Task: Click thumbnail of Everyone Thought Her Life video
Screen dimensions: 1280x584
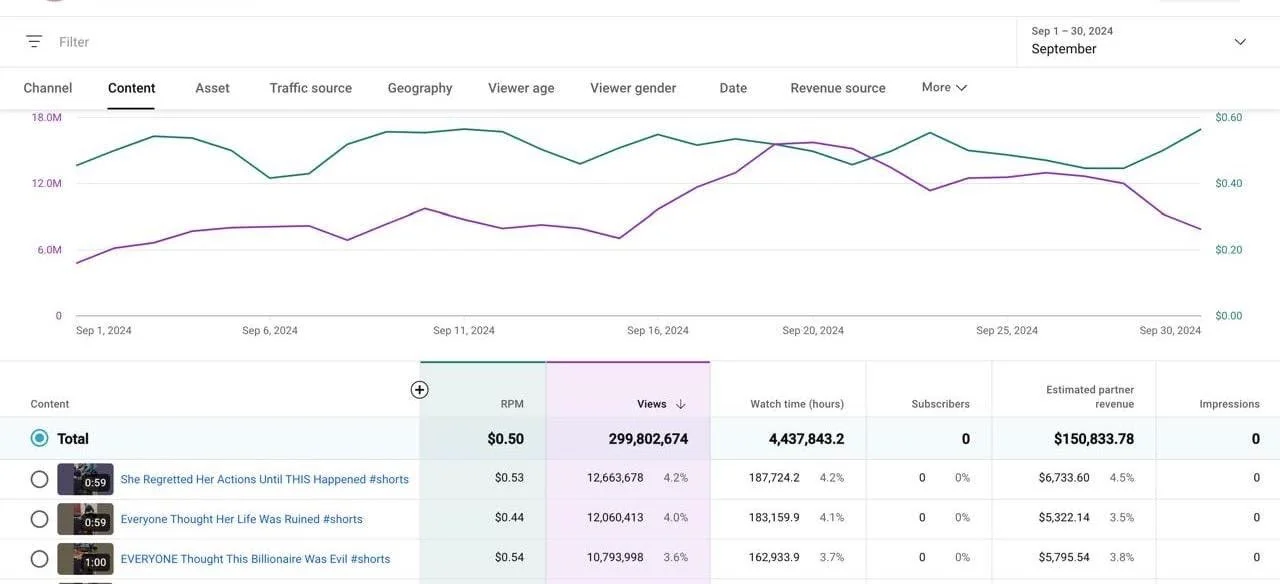Action: click(85, 519)
